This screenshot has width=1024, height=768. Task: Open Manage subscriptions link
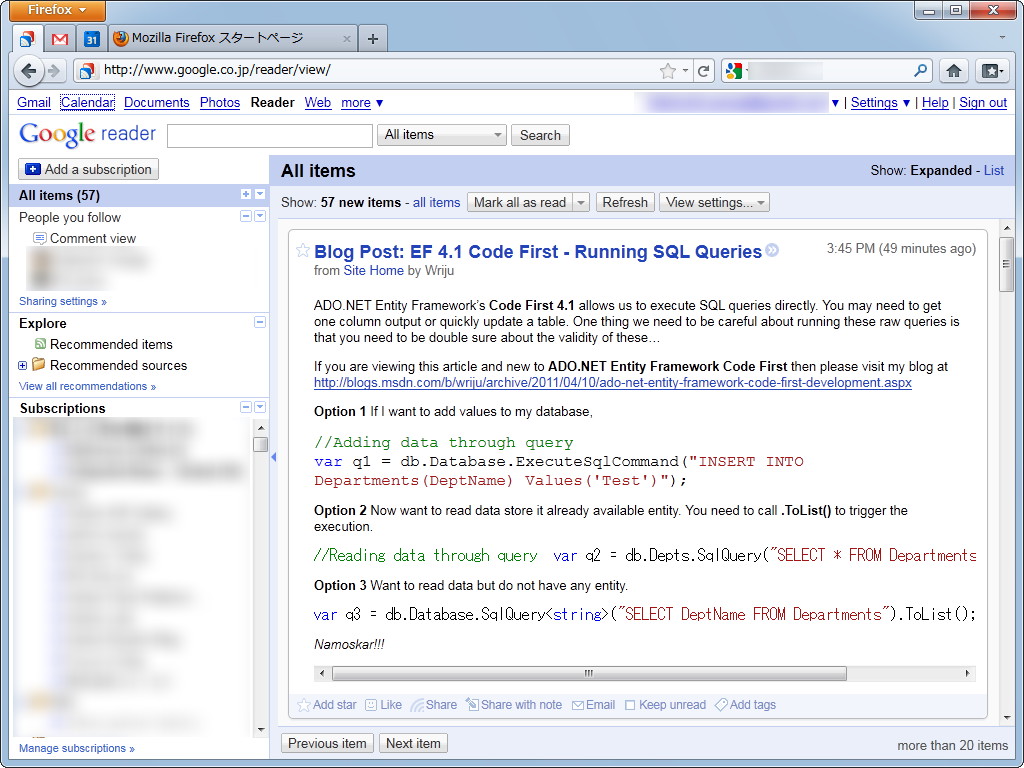(76, 748)
